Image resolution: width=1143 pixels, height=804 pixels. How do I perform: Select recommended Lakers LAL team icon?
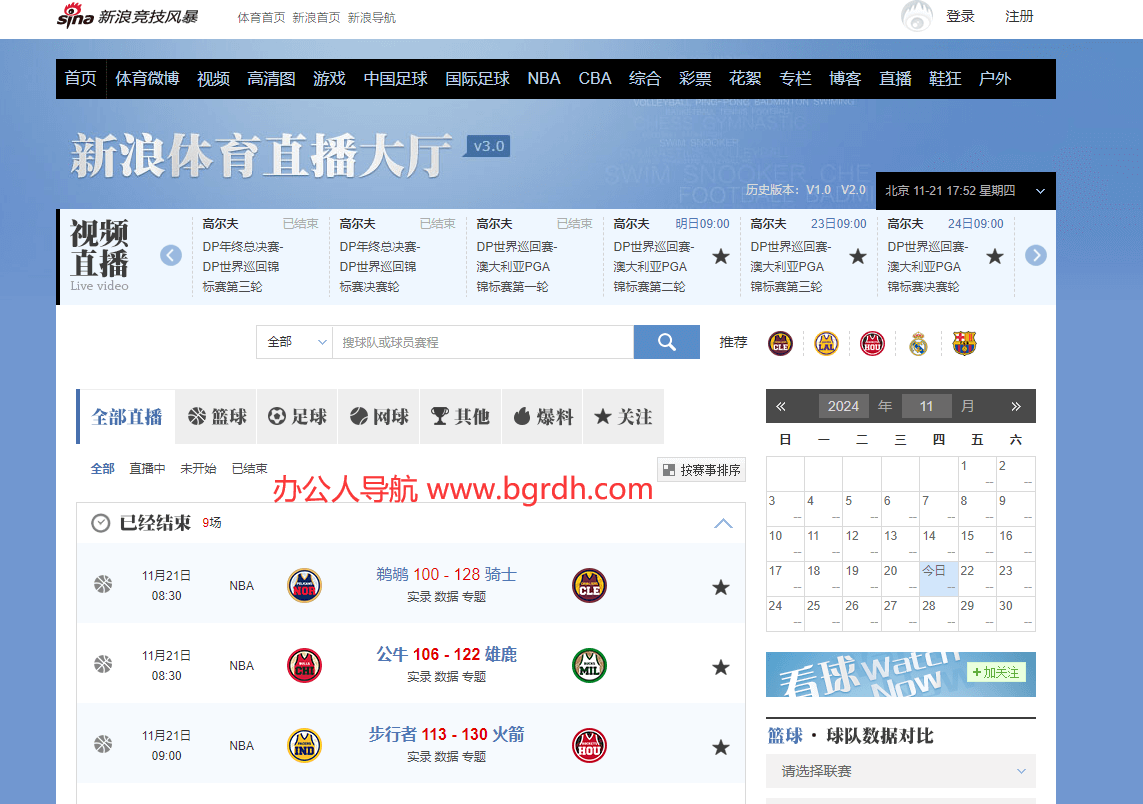[x=826, y=343]
